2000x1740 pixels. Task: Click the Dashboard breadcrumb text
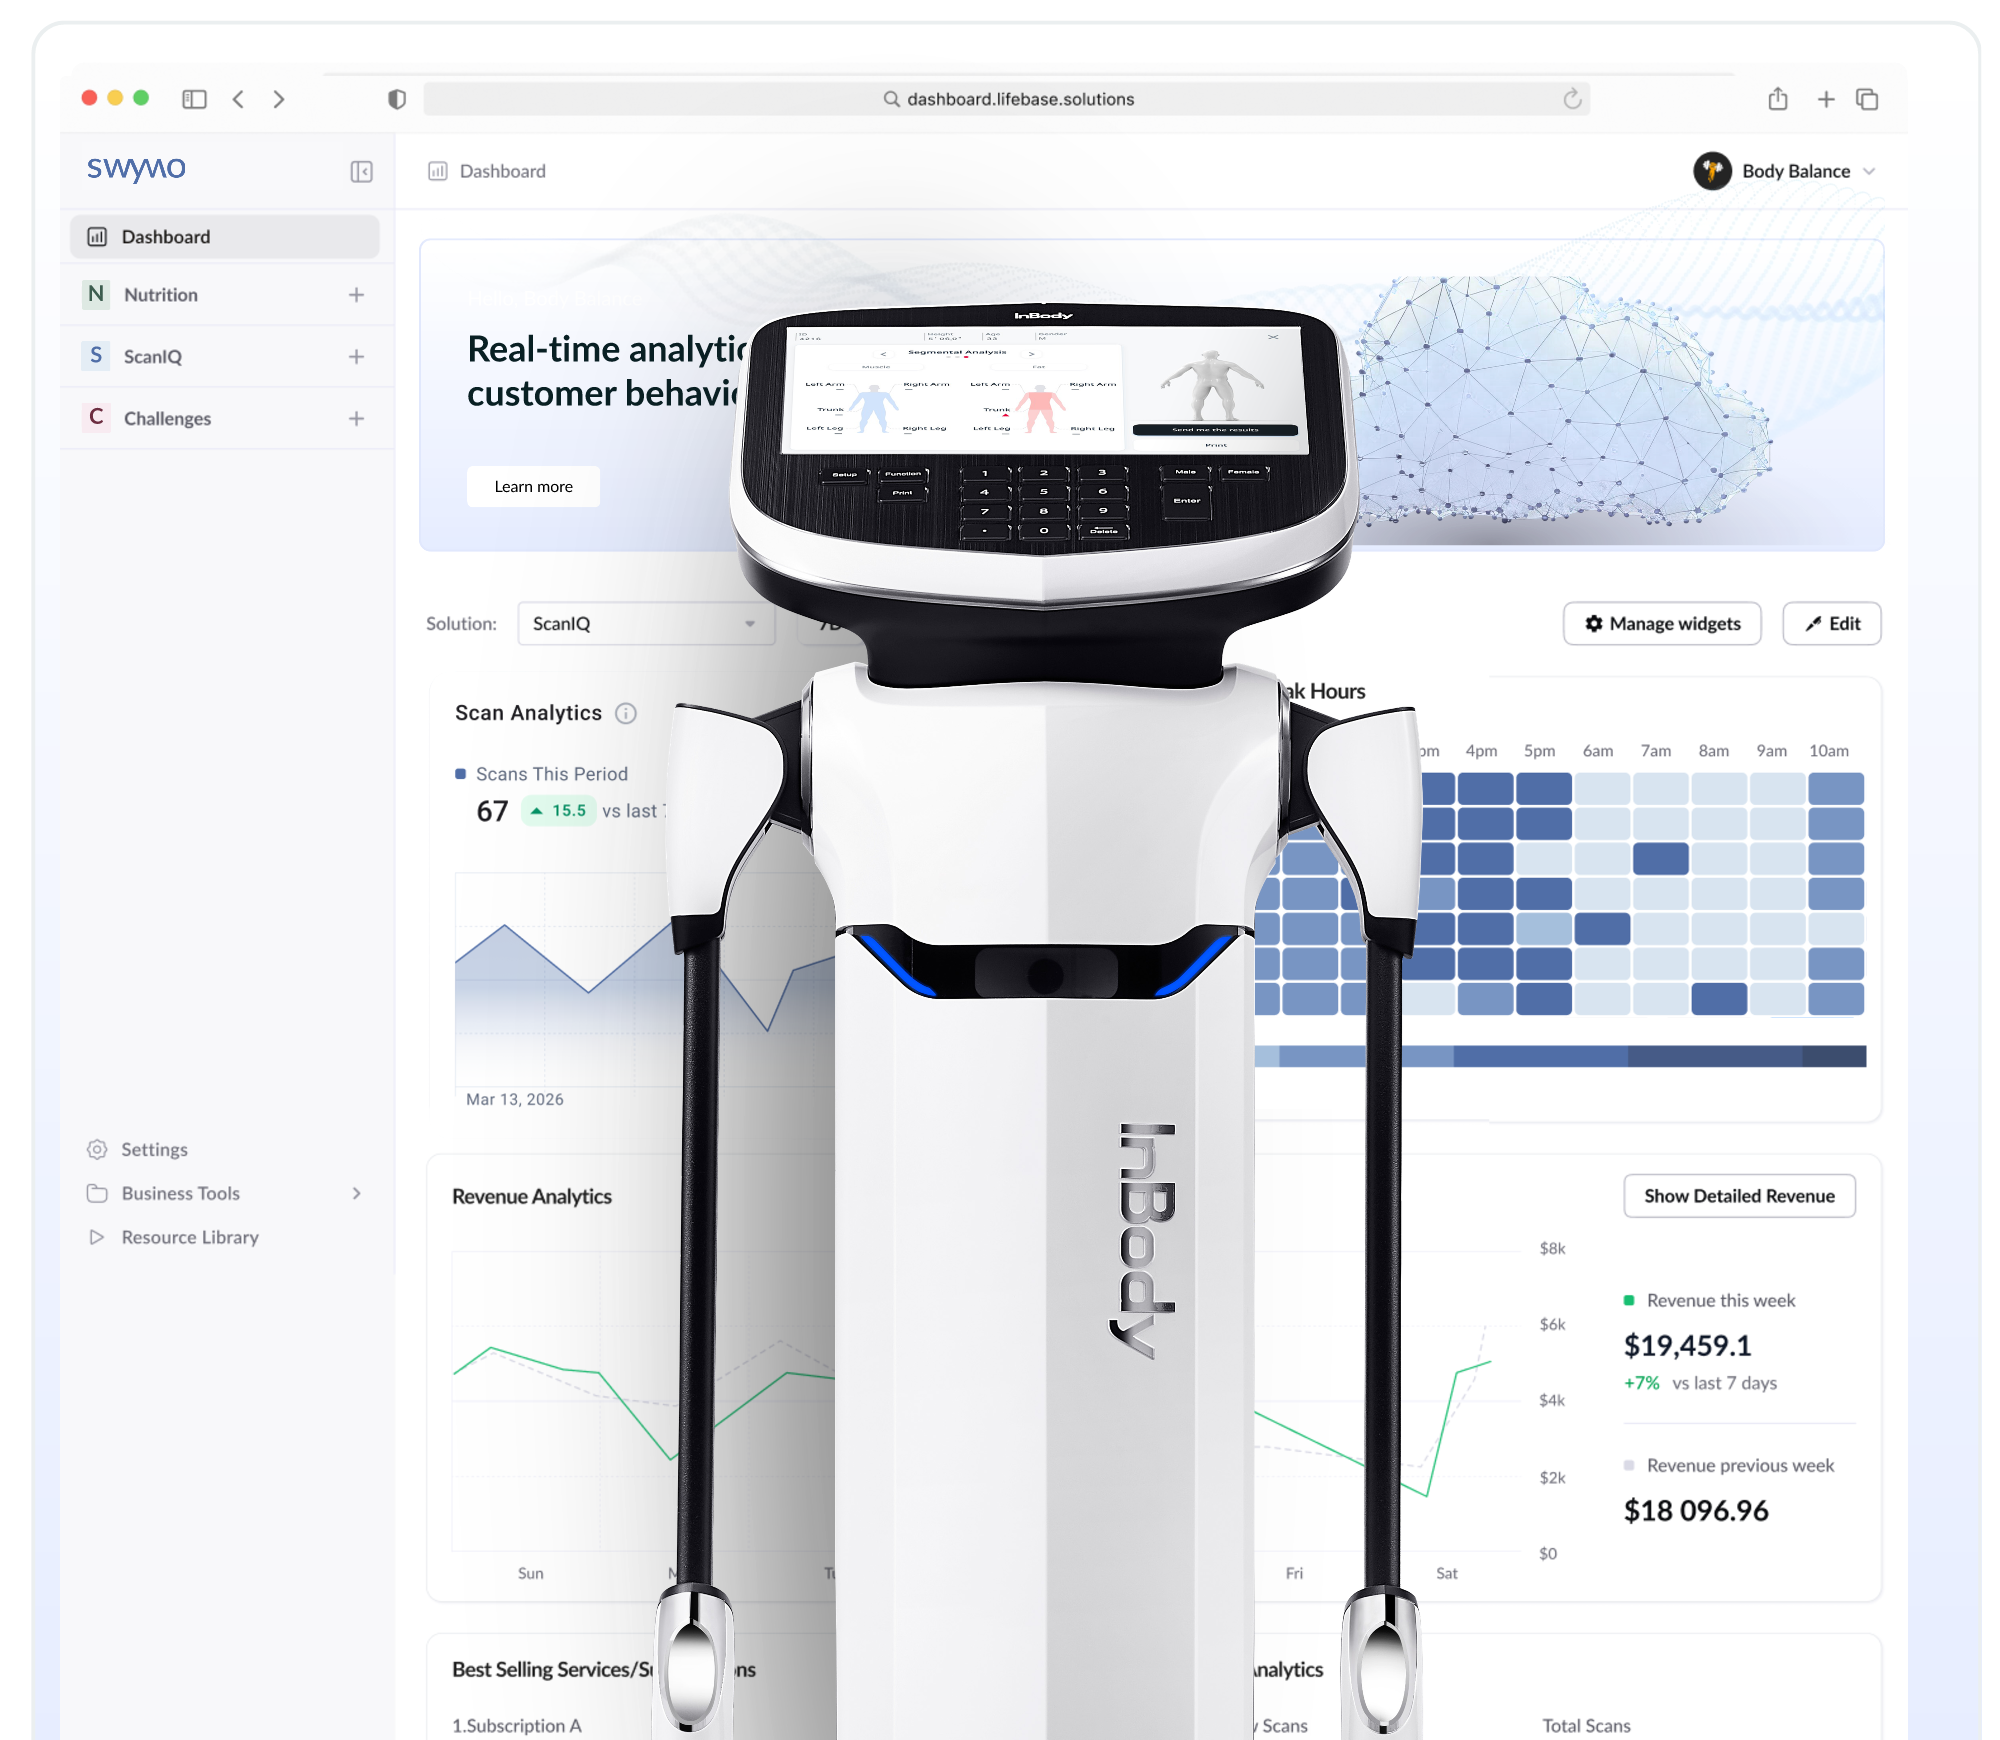click(503, 172)
